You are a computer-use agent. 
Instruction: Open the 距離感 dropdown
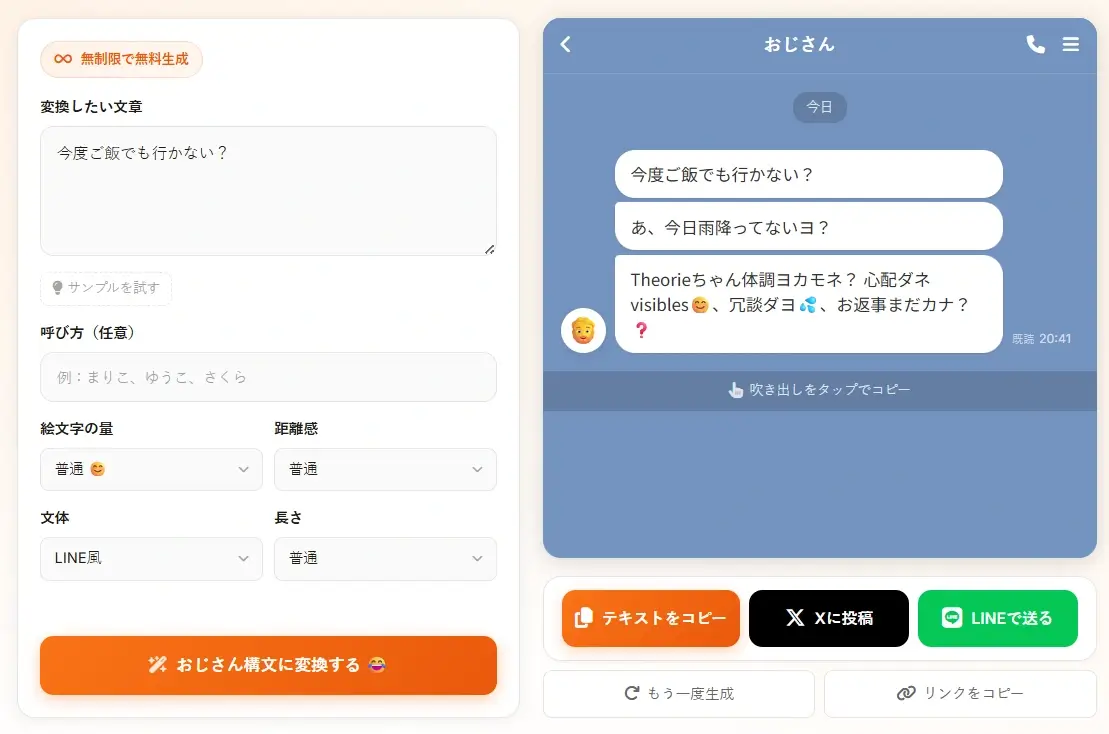(x=385, y=469)
